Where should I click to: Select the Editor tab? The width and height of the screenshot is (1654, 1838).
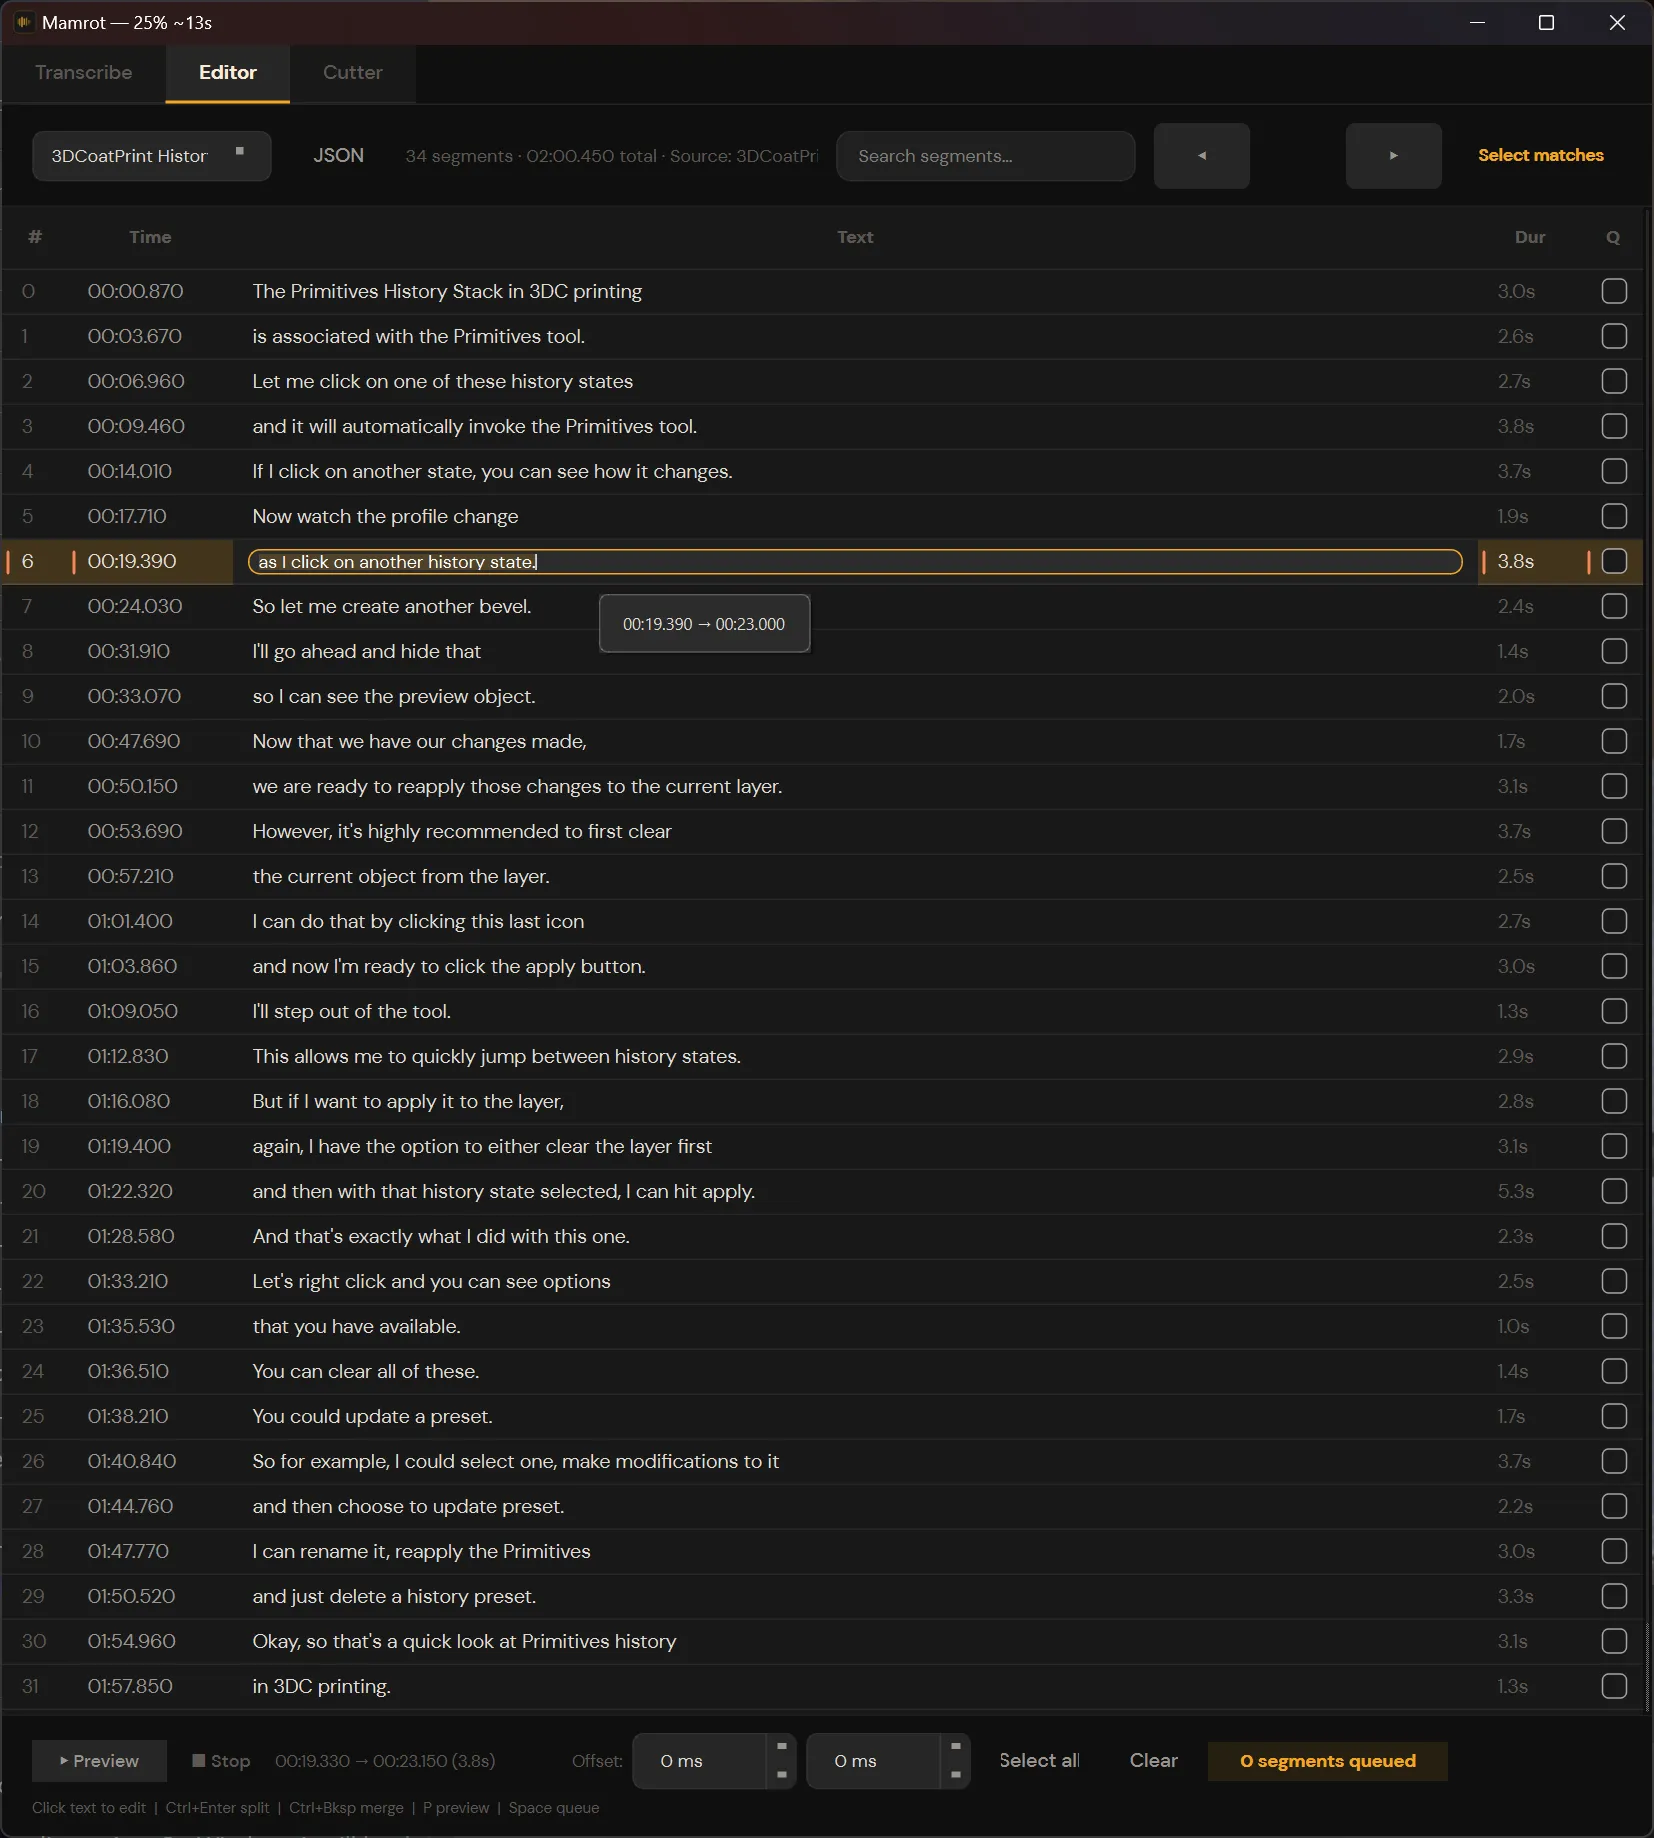click(227, 73)
